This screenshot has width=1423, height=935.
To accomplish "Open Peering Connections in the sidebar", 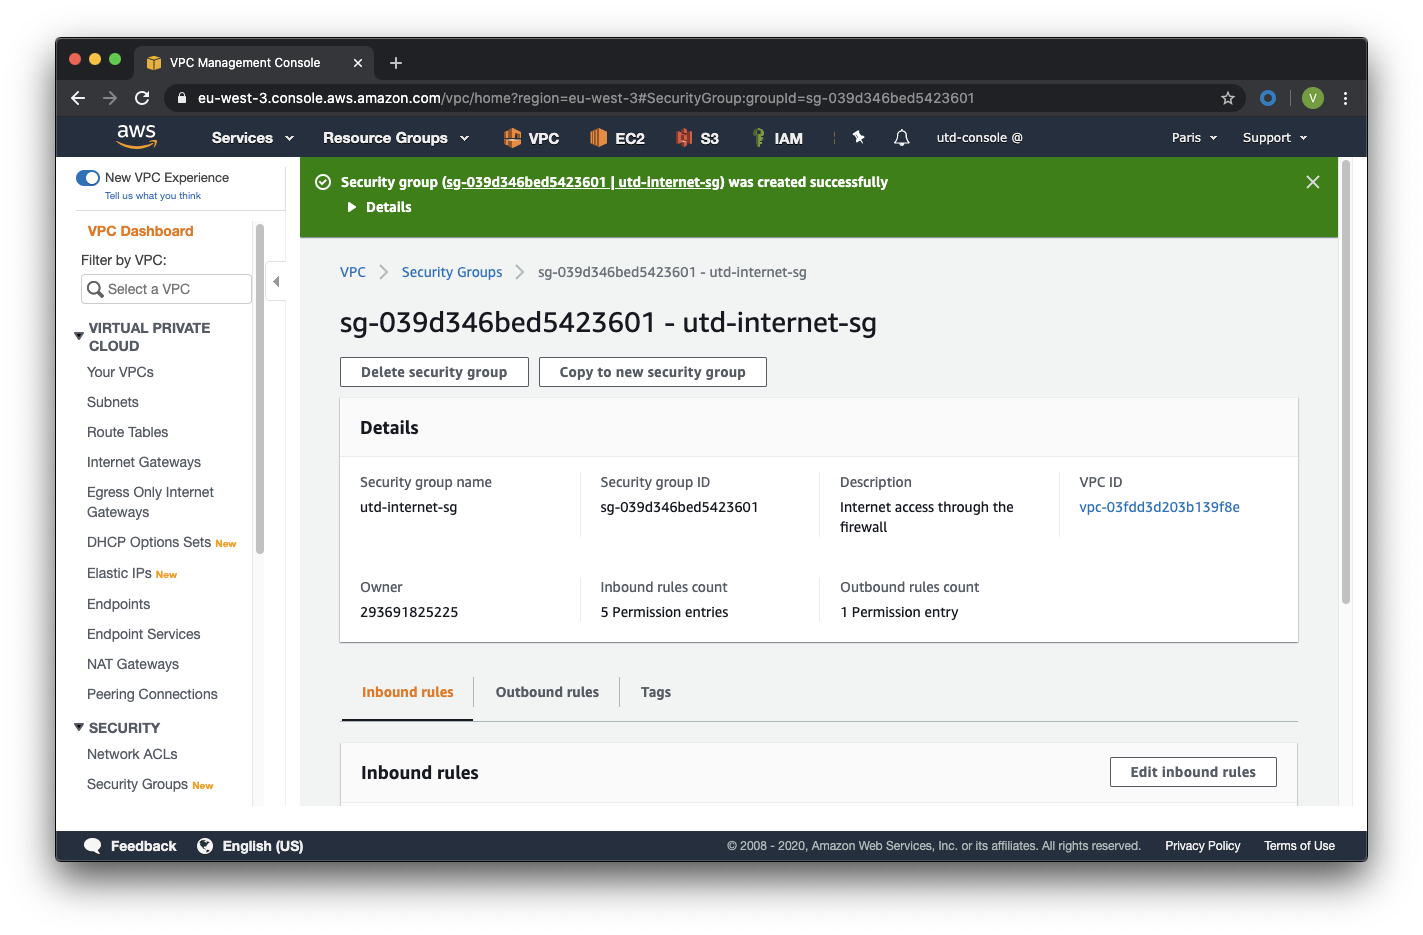I will pyautogui.click(x=152, y=694).
